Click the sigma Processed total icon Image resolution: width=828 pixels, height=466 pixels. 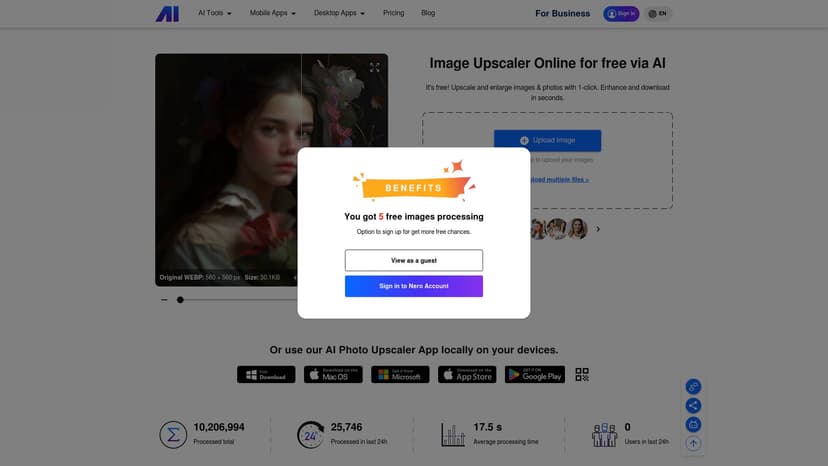(173, 435)
